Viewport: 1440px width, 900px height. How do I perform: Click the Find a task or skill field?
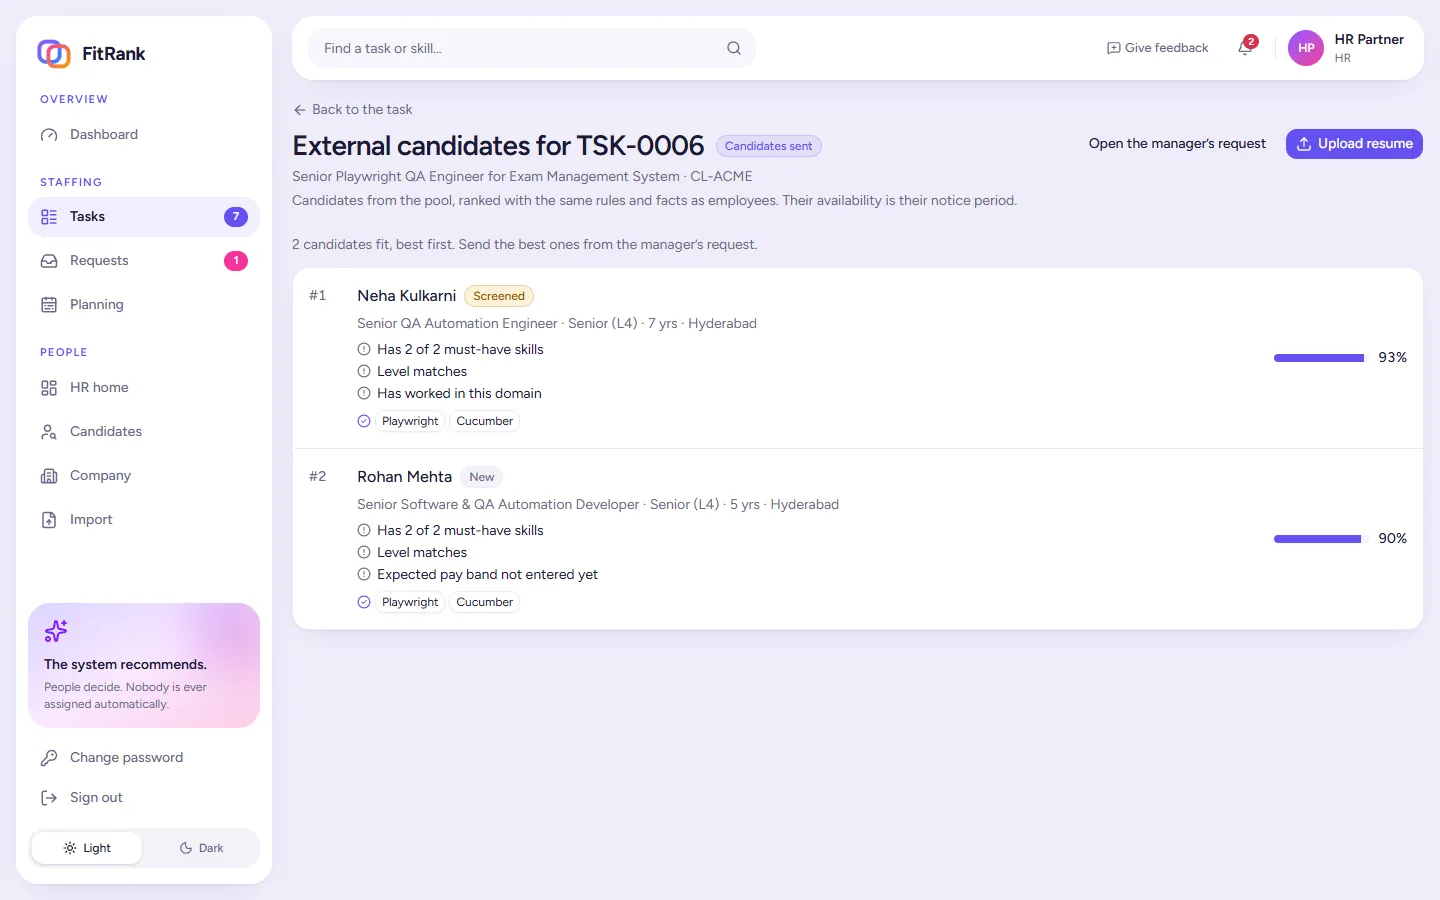pyautogui.click(x=532, y=48)
